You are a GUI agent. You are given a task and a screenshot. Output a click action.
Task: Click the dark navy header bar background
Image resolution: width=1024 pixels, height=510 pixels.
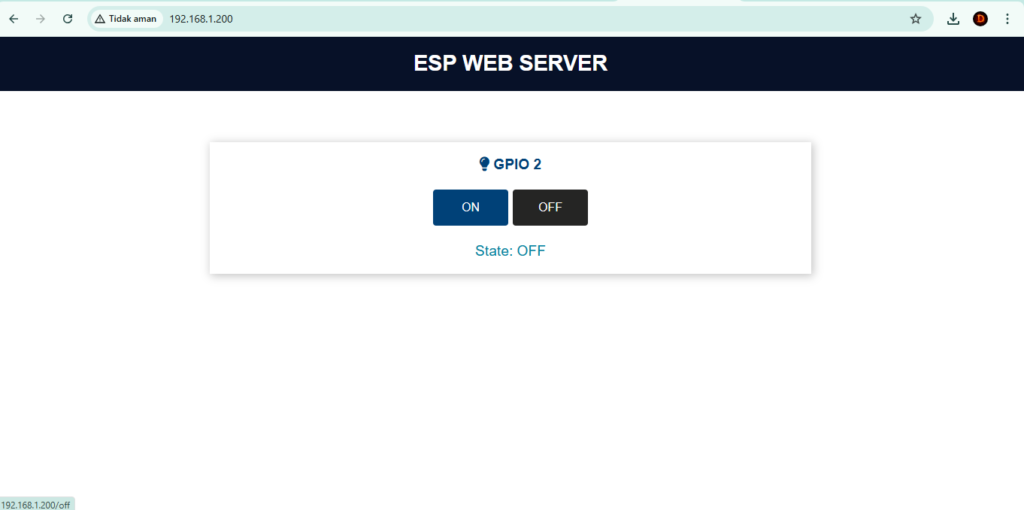(200, 64)
